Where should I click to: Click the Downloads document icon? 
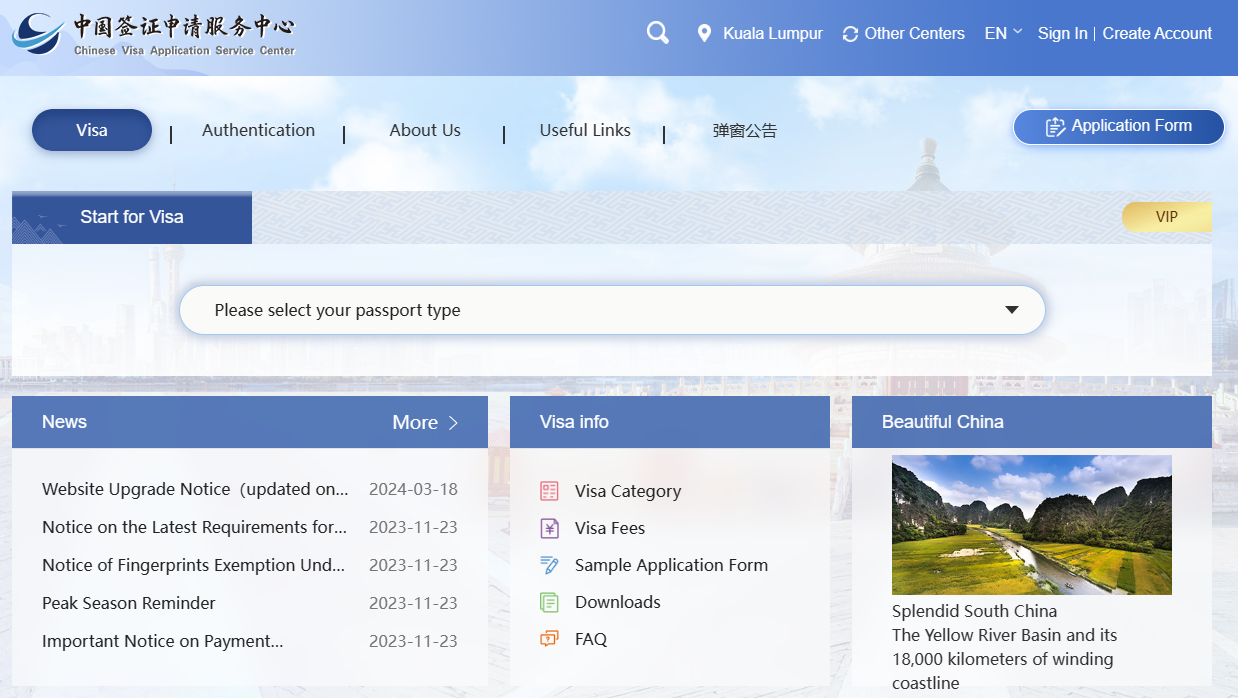pyautogui.click(x=549, y=602)
